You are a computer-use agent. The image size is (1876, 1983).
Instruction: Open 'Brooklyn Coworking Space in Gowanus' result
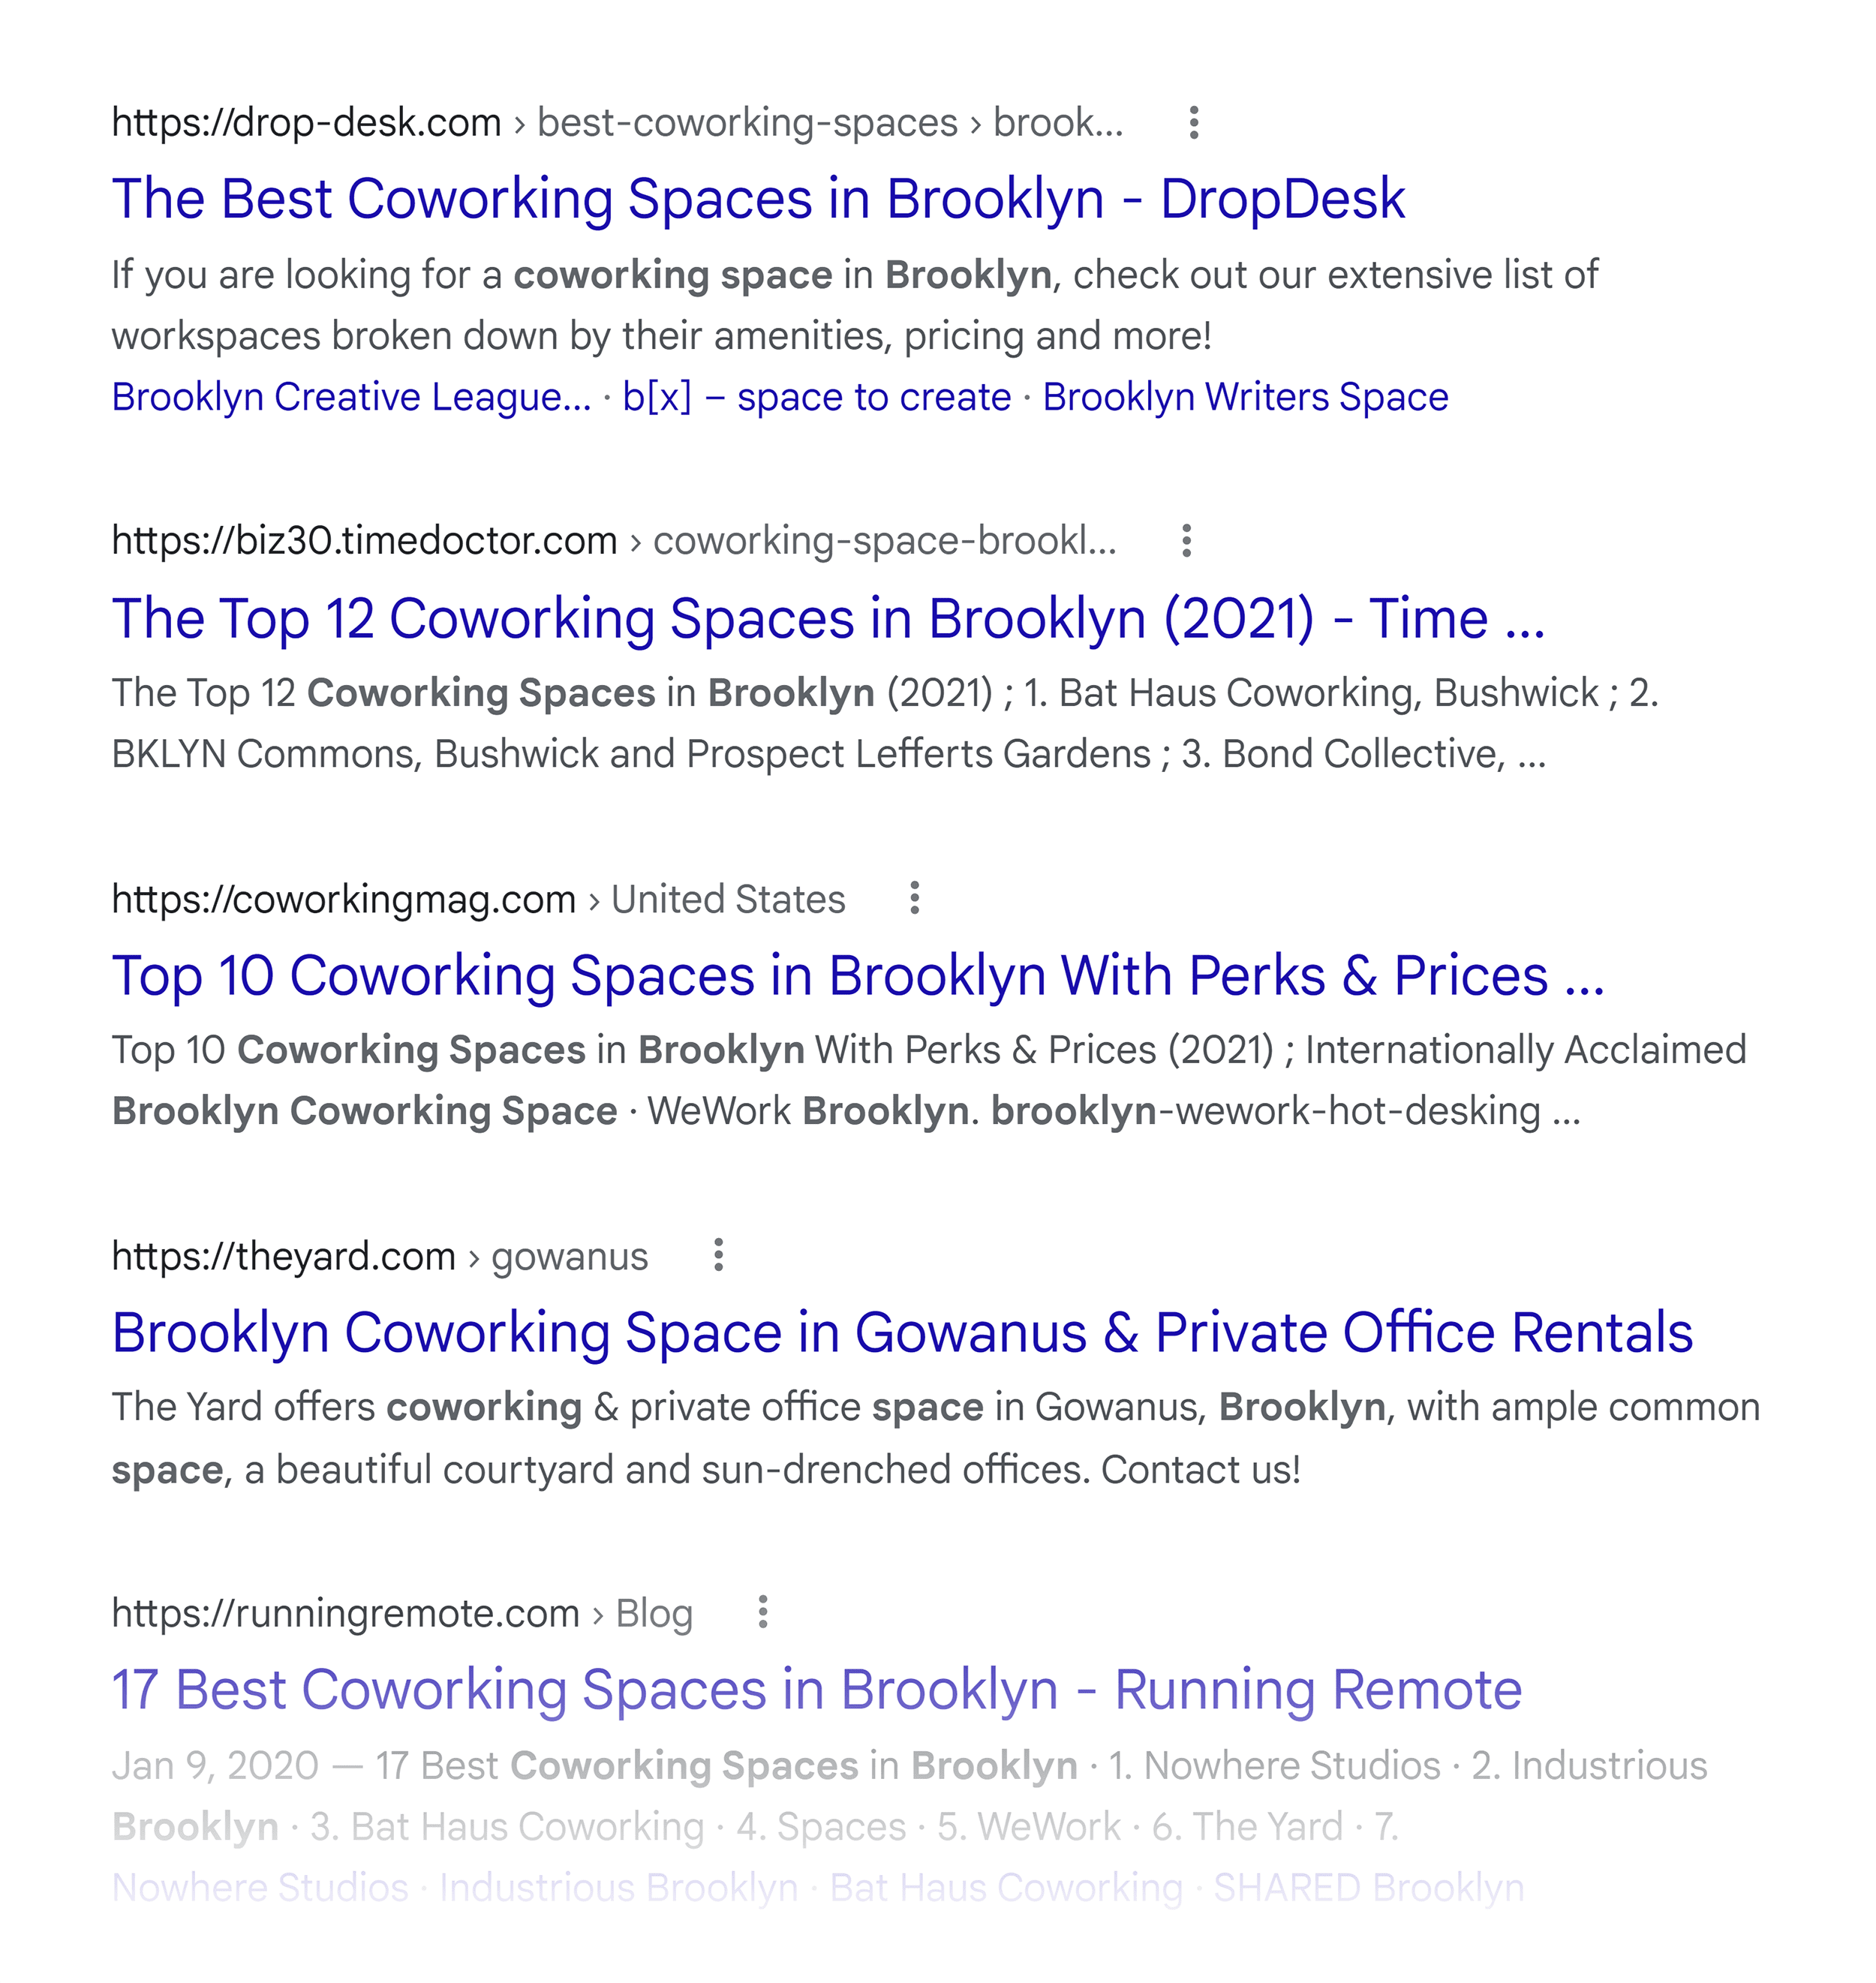(902, 1332)
